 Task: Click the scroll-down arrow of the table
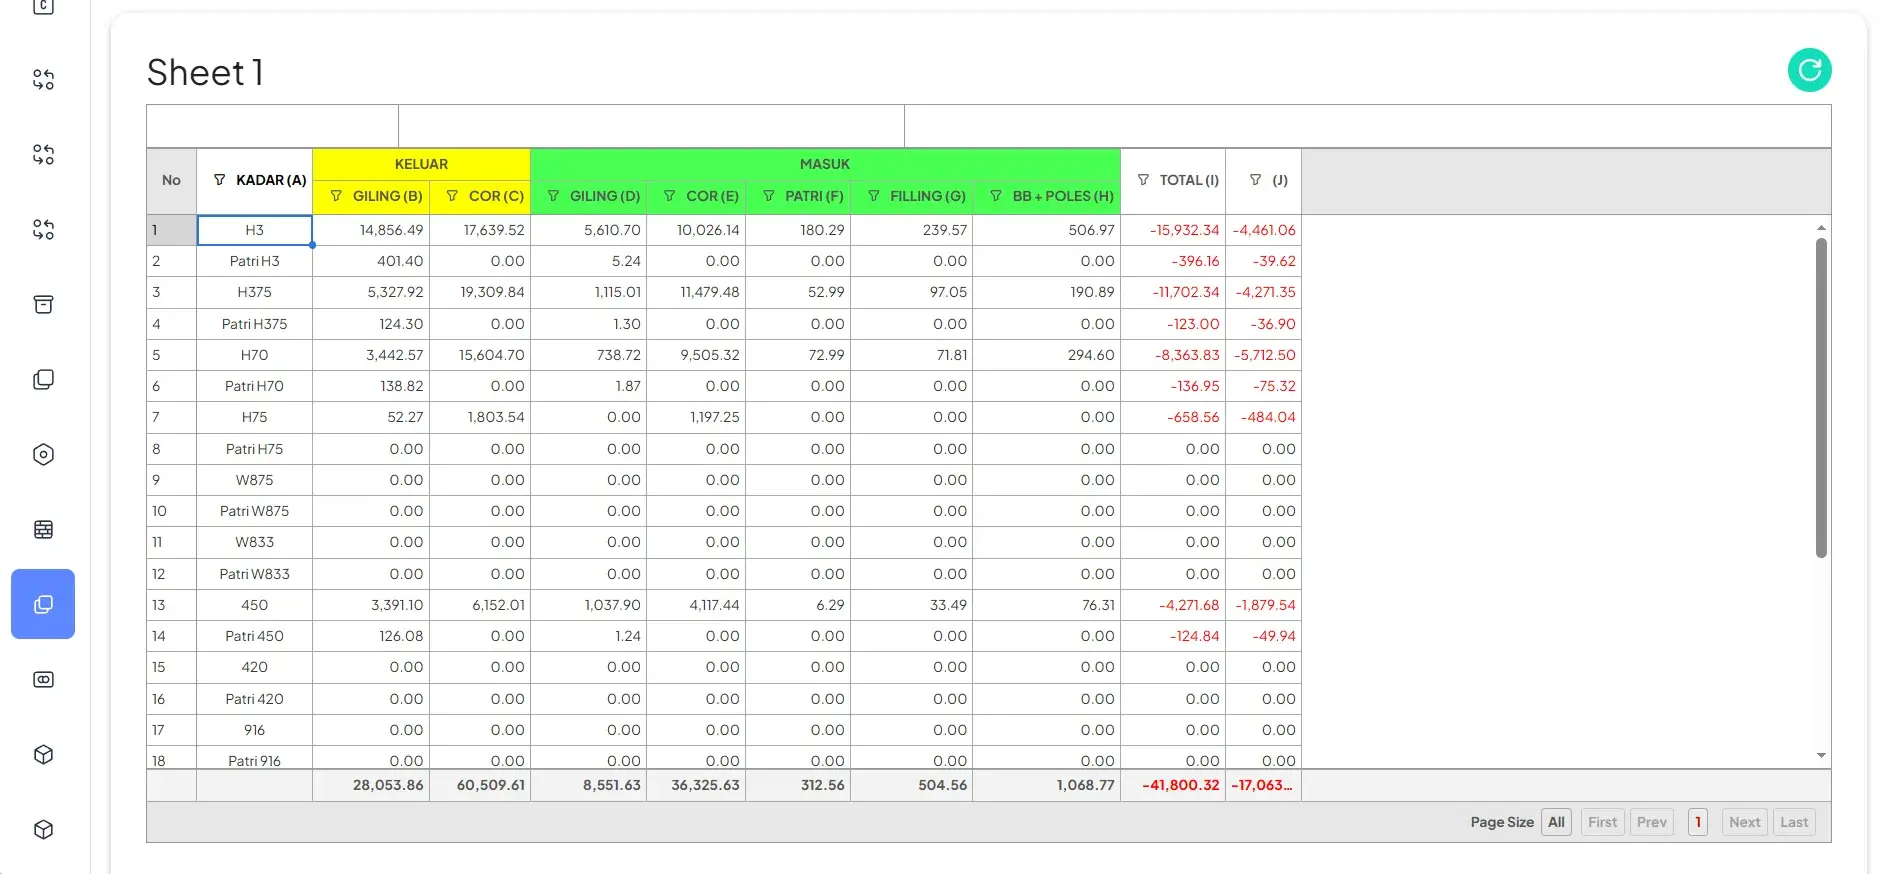pos(1821,756)
